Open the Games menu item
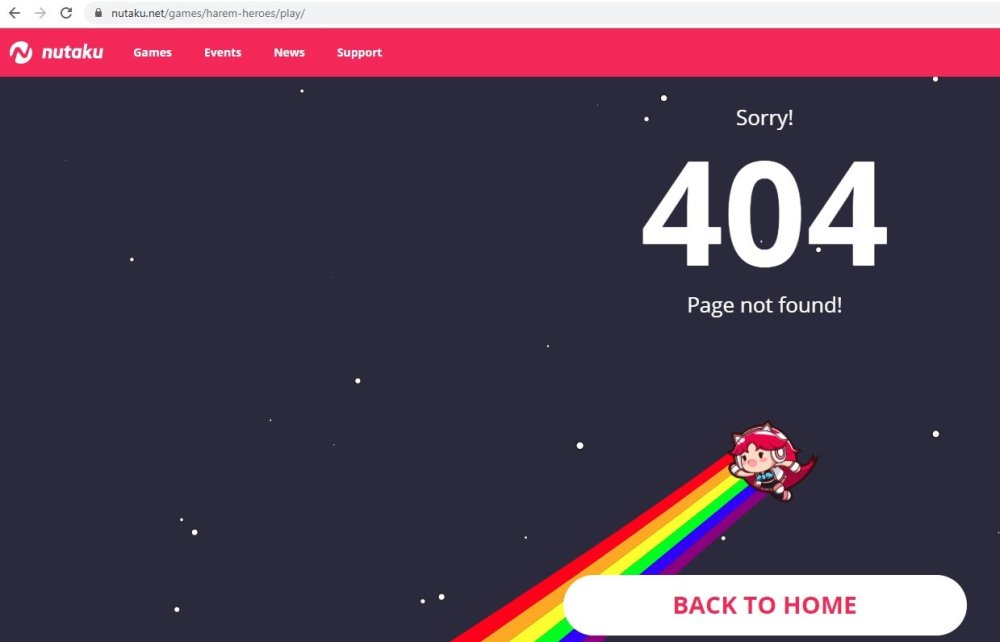This screenshot has height=642, width=1000. 152,52
